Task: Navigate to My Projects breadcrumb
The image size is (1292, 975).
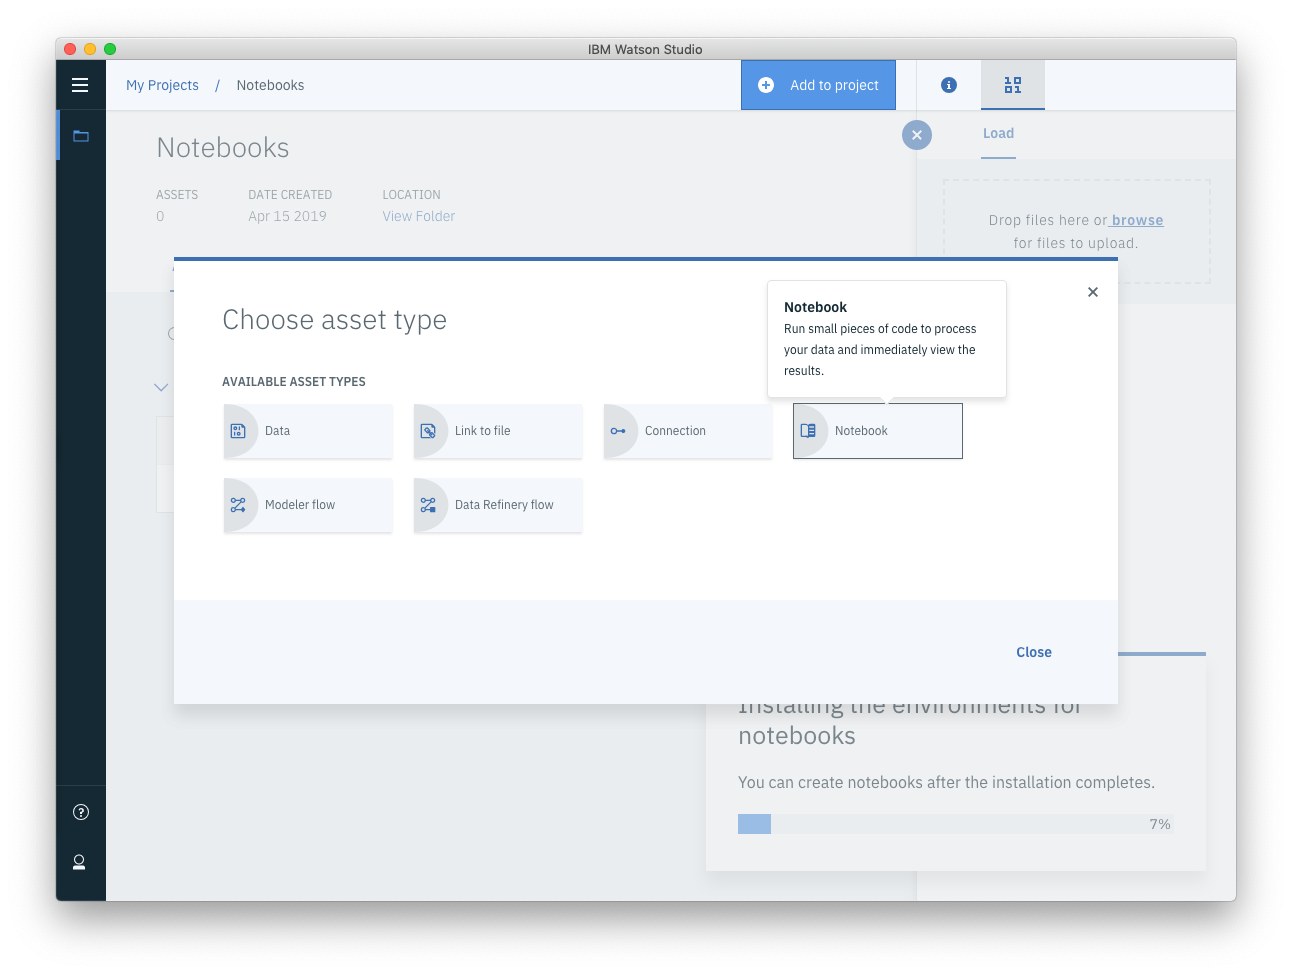Action: 162,85
